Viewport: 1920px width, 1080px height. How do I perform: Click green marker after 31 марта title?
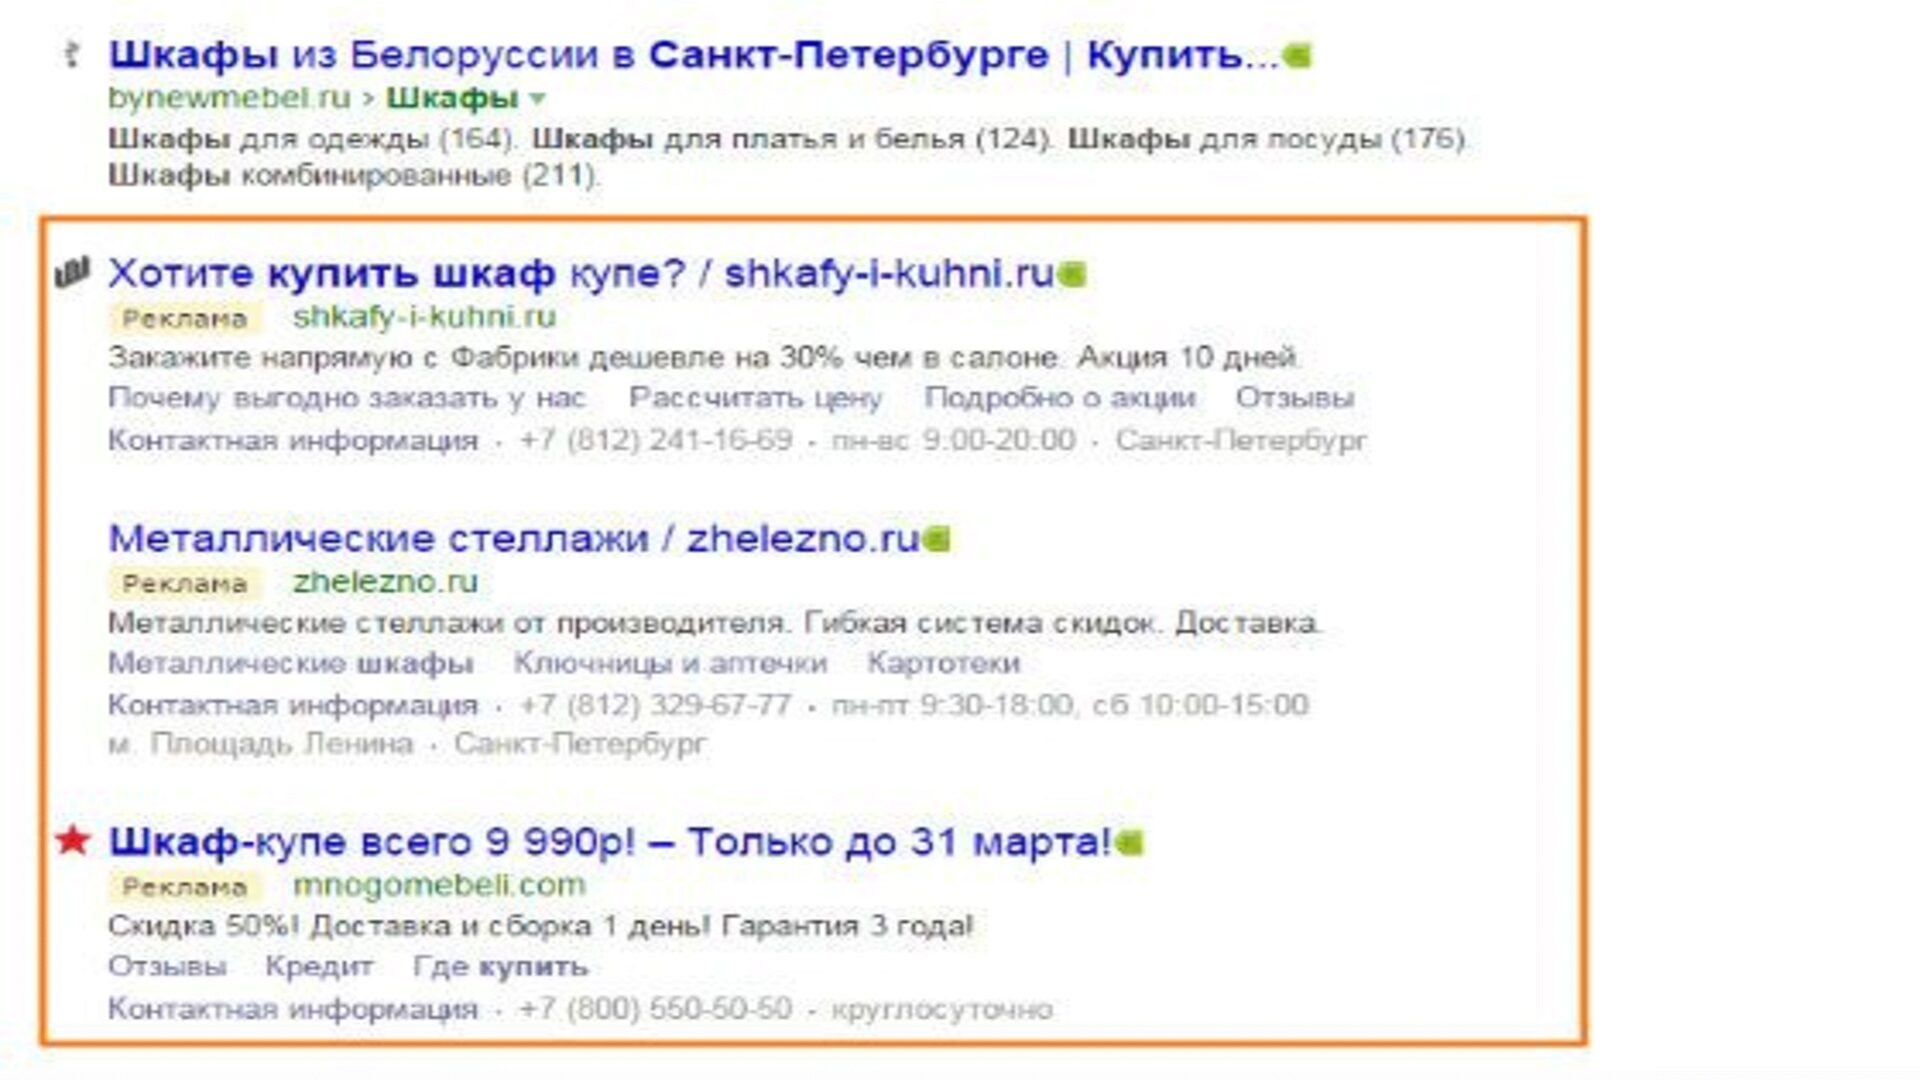(x=1130, y=843)
